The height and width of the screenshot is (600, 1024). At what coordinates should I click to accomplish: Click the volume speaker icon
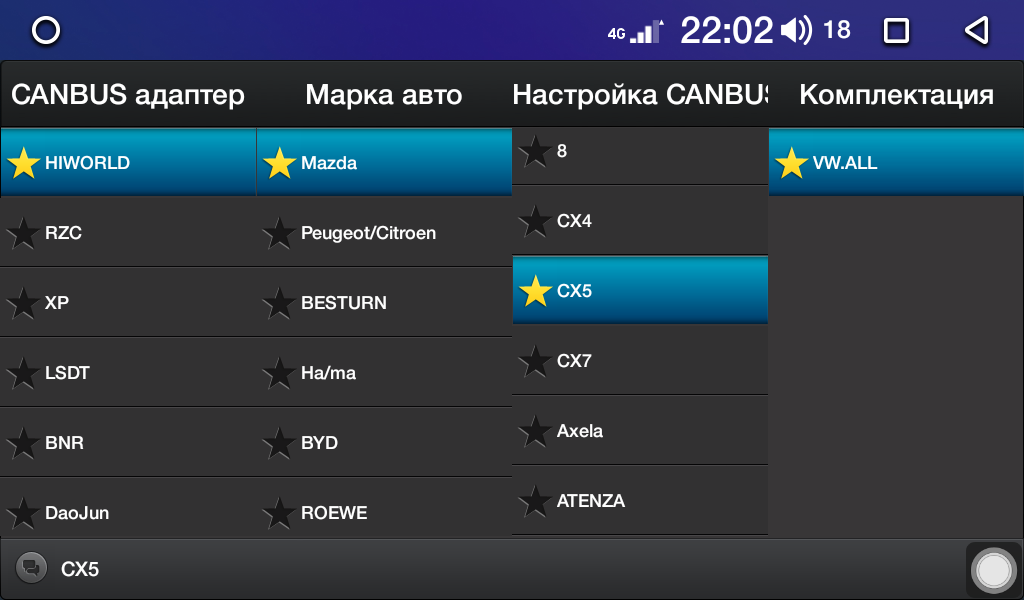[x=795, y=30]
